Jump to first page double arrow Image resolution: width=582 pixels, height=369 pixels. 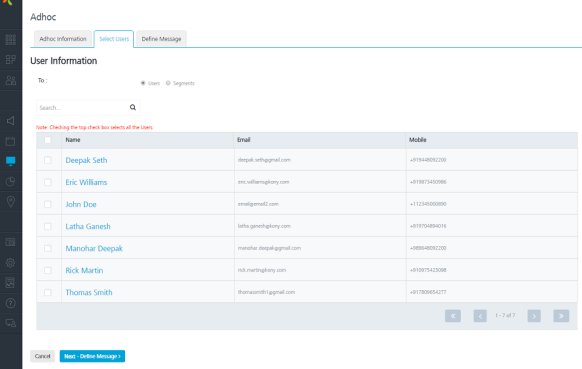tap(453, 316)
